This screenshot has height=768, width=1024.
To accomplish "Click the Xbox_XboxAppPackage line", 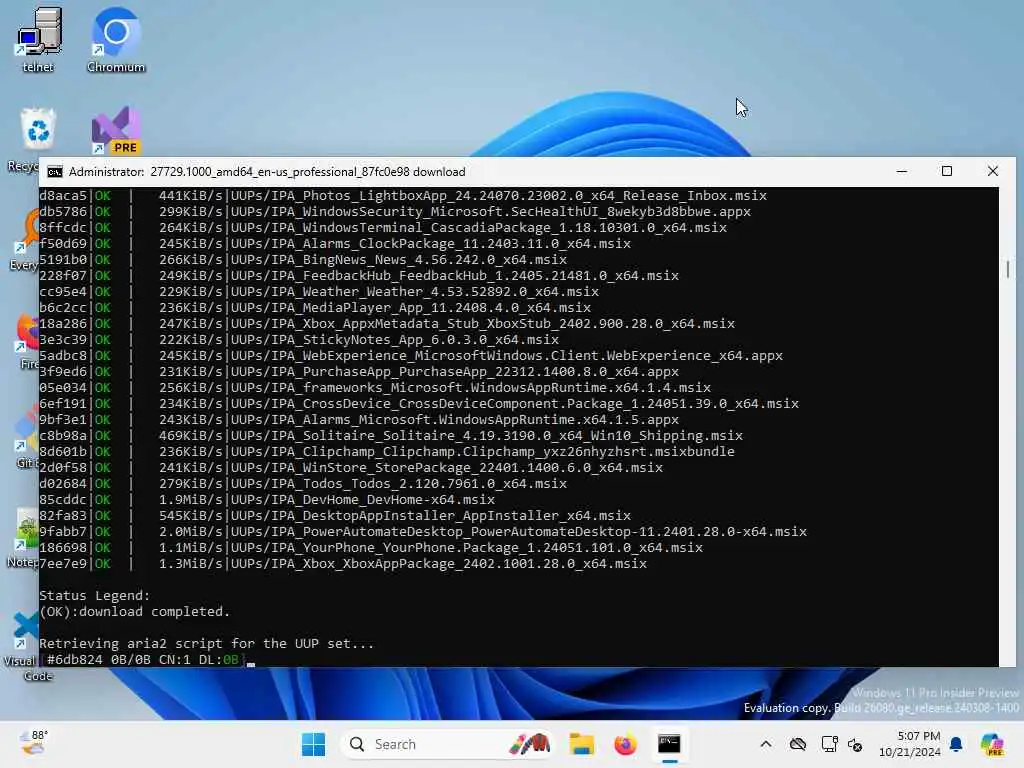I will tap(343, 564).
